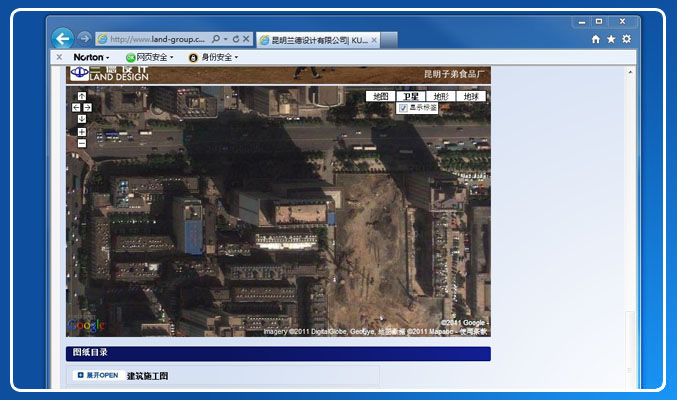Switch map to 地球 earth view
The width and height of the screenshot is (677, 400).
point(471,96)
